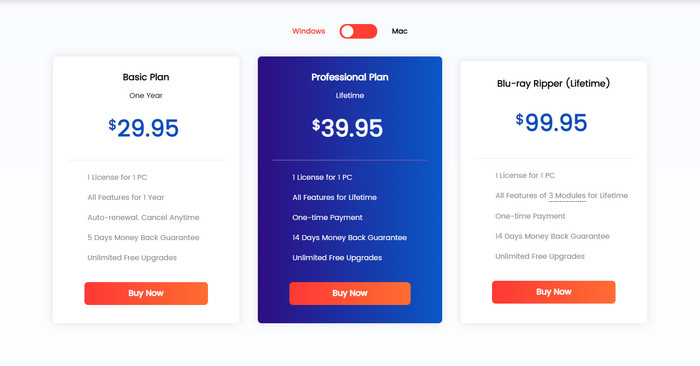
Task: Click the Professional Plan heading
Action: (x=350, y=77)
